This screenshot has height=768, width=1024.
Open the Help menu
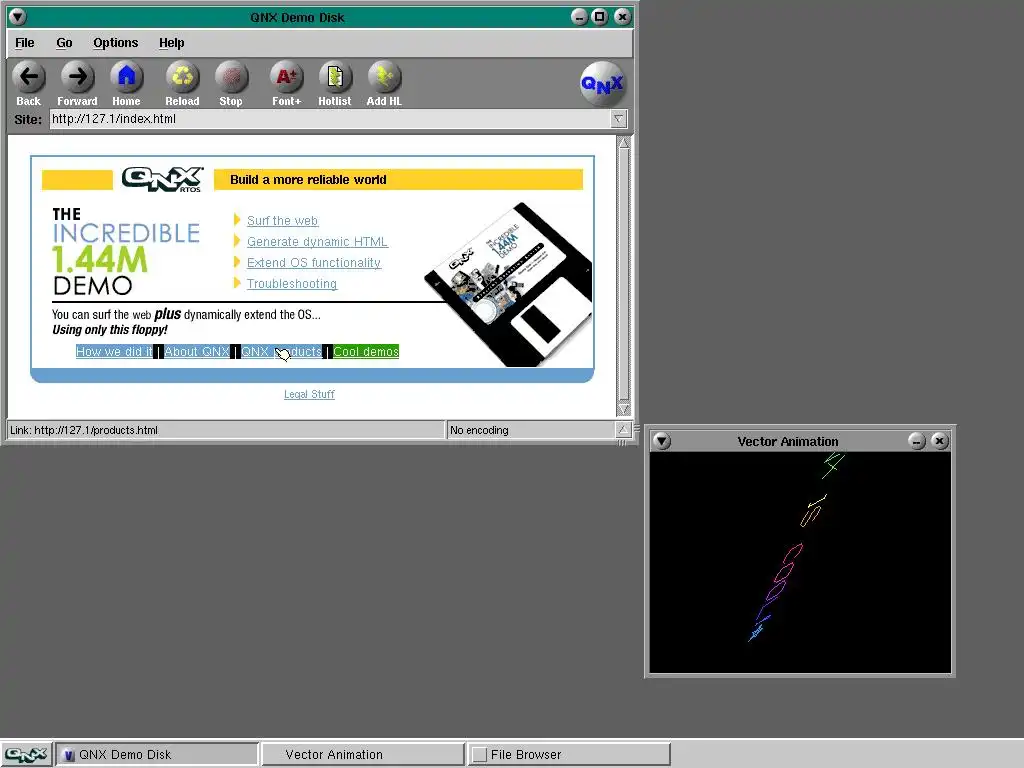pos(172,42)
